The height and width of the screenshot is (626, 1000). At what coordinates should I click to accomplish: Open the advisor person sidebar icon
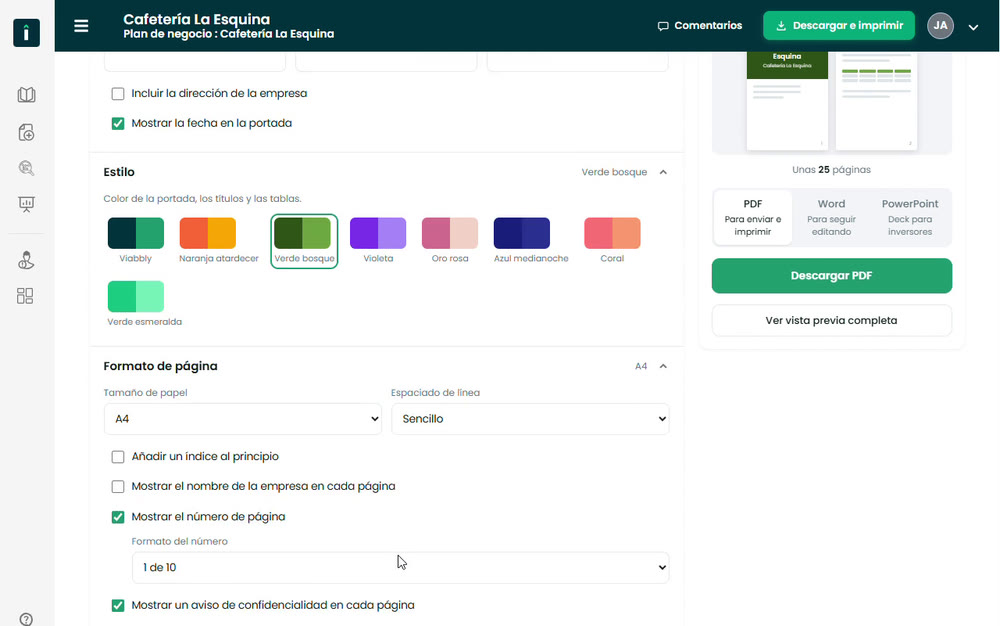pyautogui.click(x=26, y=260)
